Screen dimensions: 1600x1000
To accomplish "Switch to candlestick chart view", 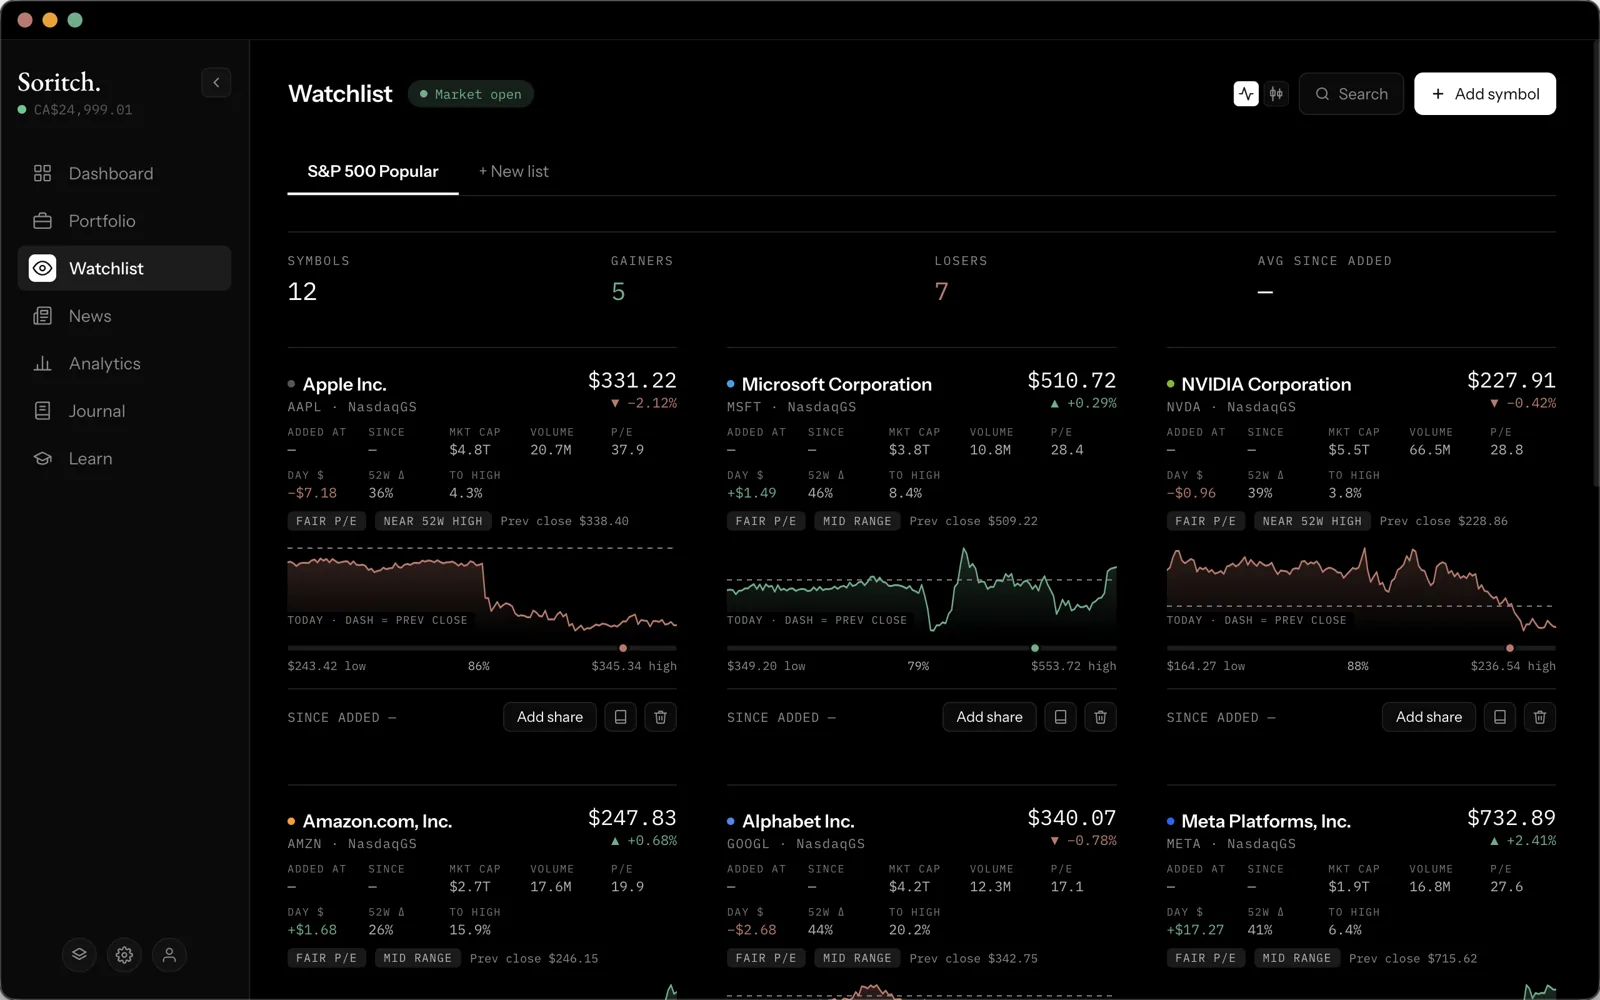I will pos(1276,94).
